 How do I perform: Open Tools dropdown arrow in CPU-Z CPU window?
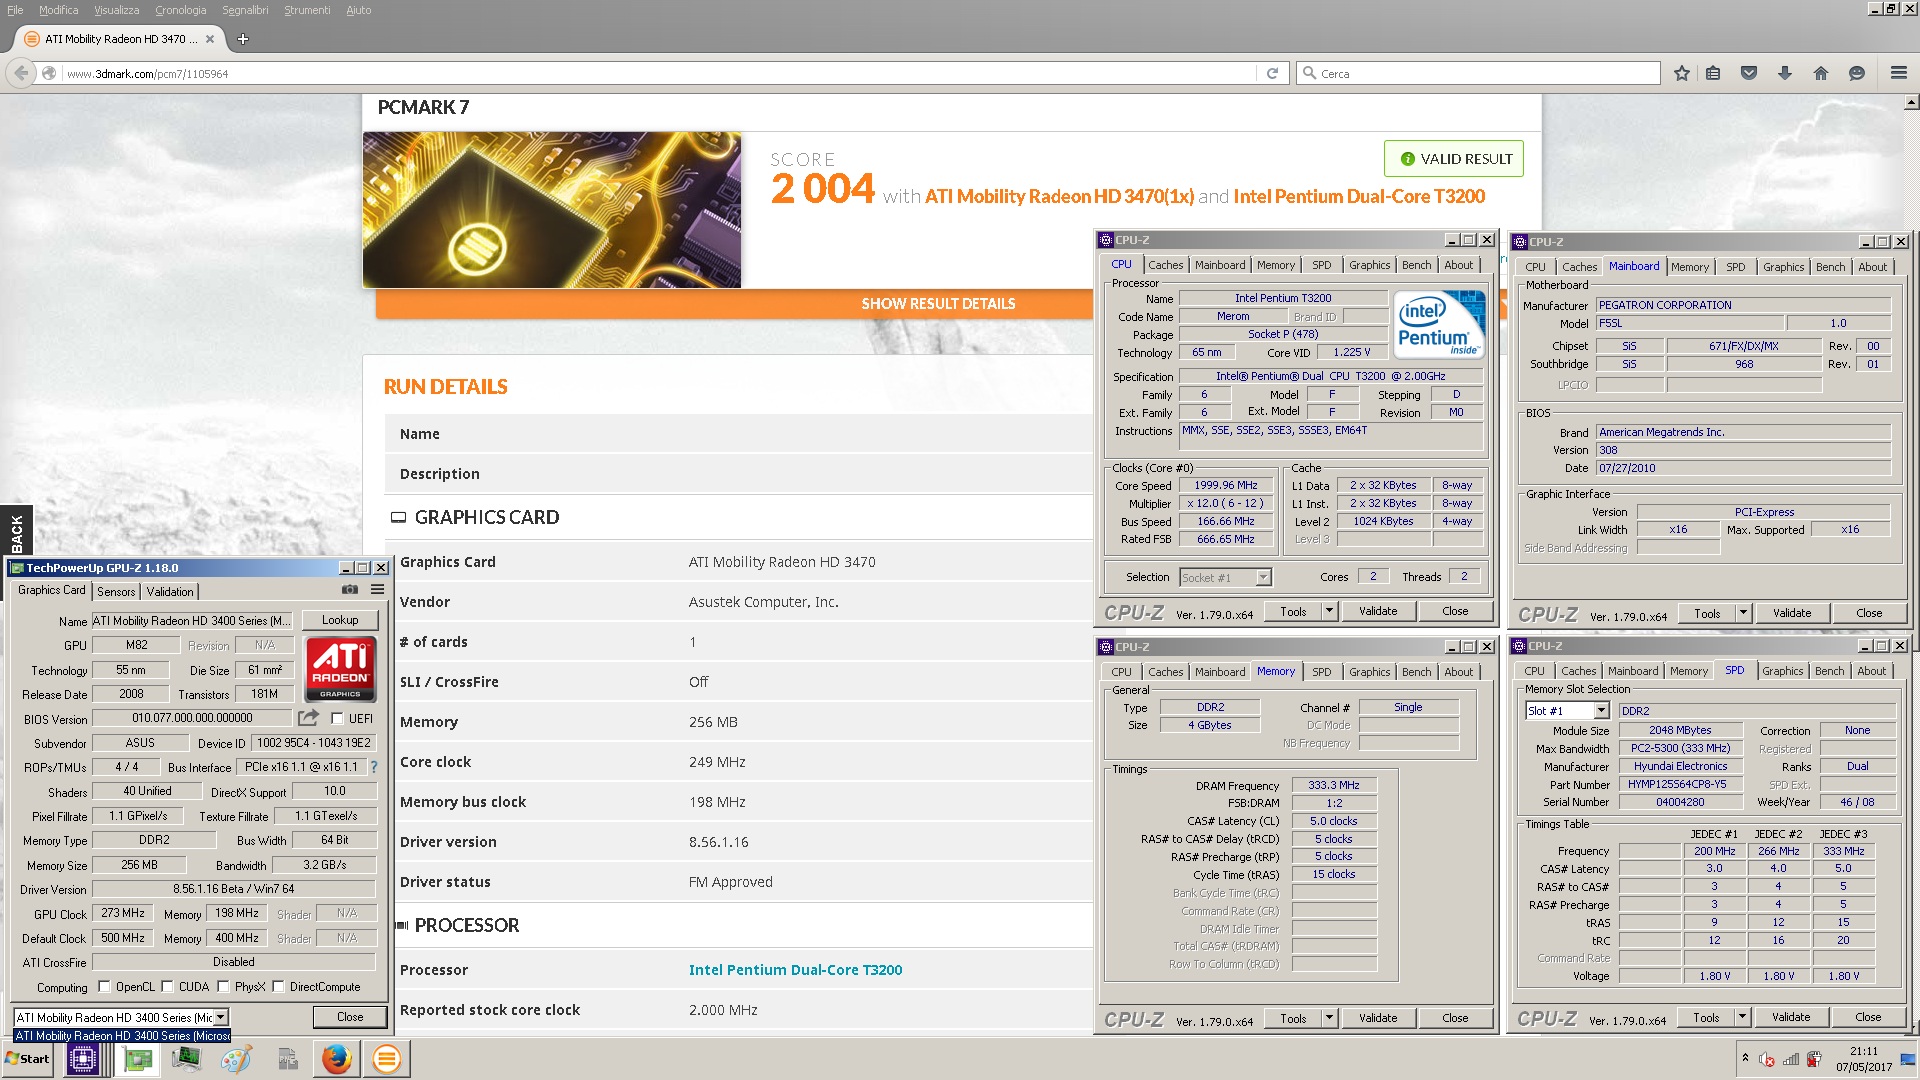[1329, 611]
